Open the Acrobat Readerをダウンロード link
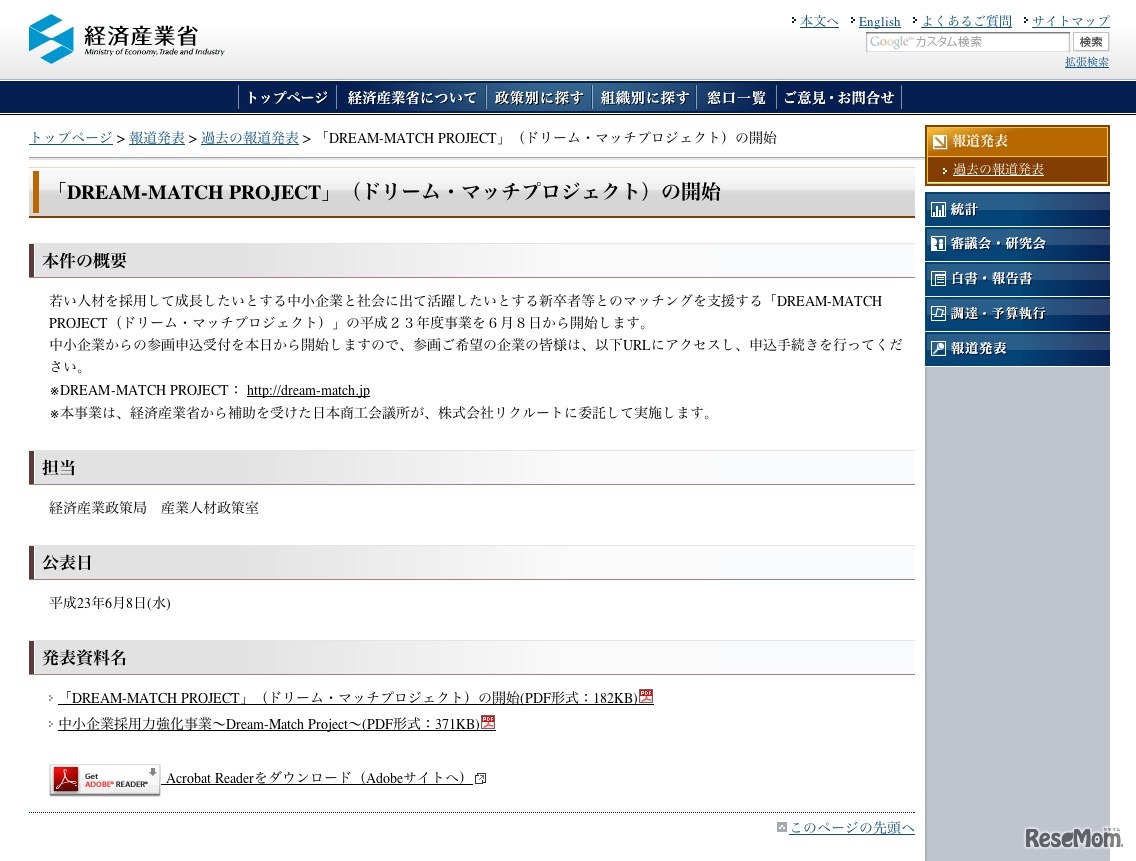This screenshot has height=861, width=1136. point(319,778)
